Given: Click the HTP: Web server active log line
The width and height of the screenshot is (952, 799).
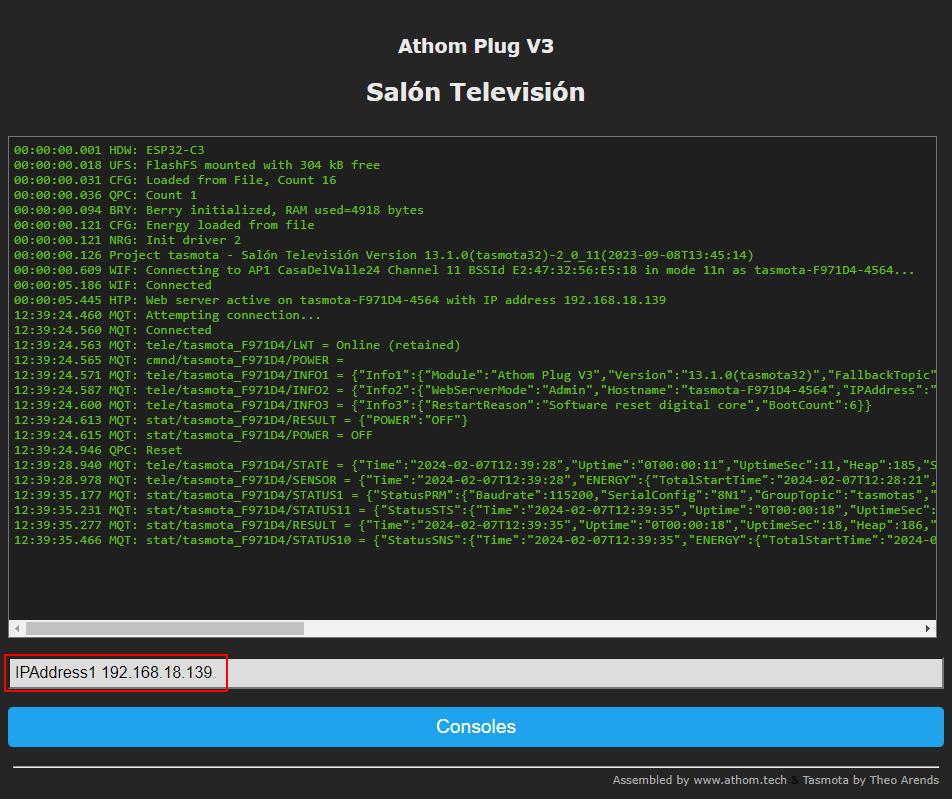Looking at the screenshot, I should (x=340, y=300).
